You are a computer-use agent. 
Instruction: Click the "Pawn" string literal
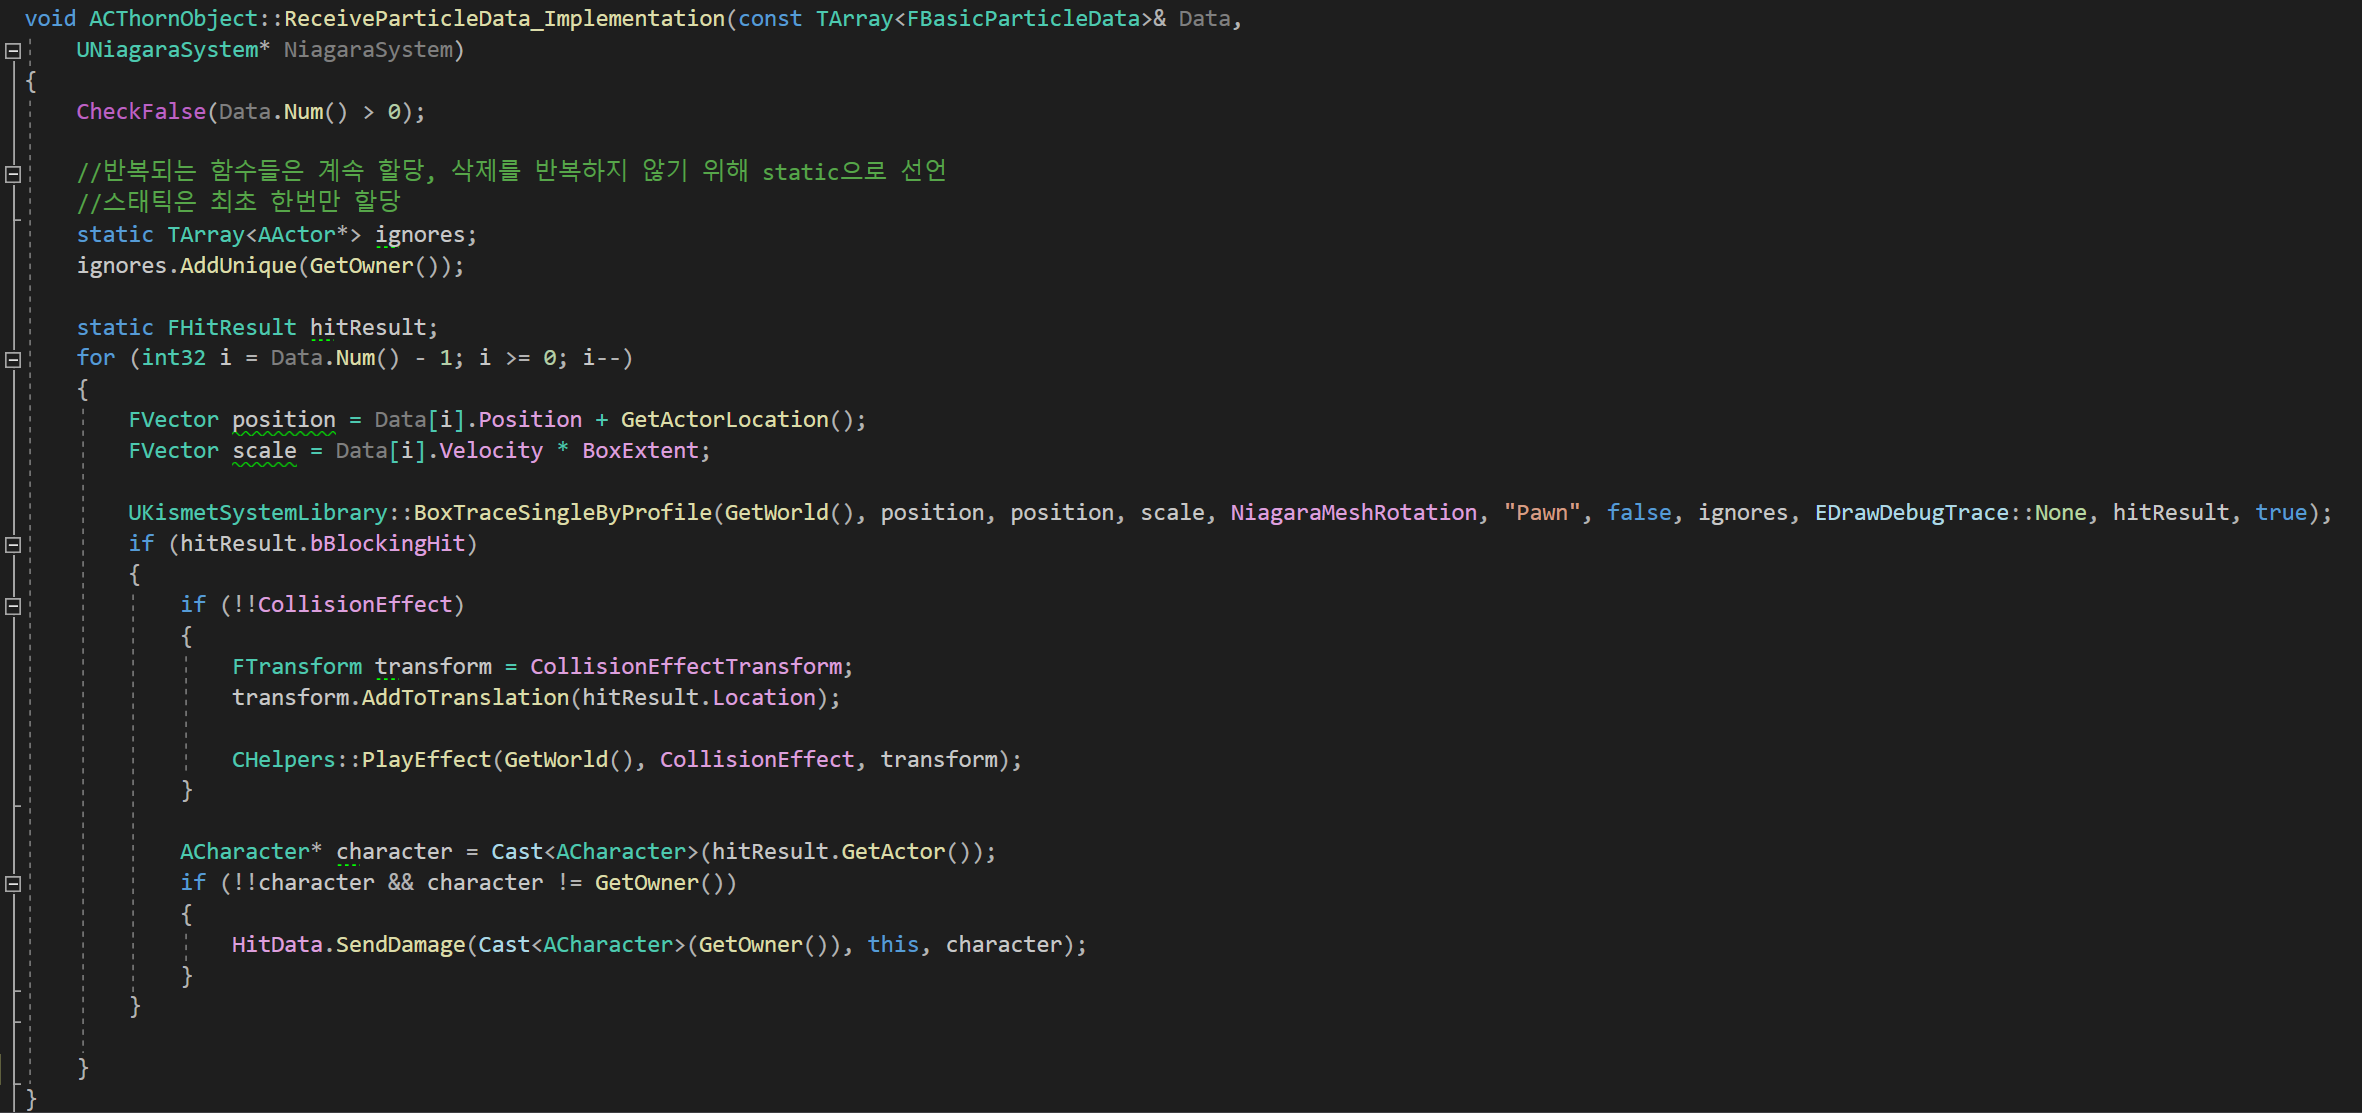(x=1542, y=513)
